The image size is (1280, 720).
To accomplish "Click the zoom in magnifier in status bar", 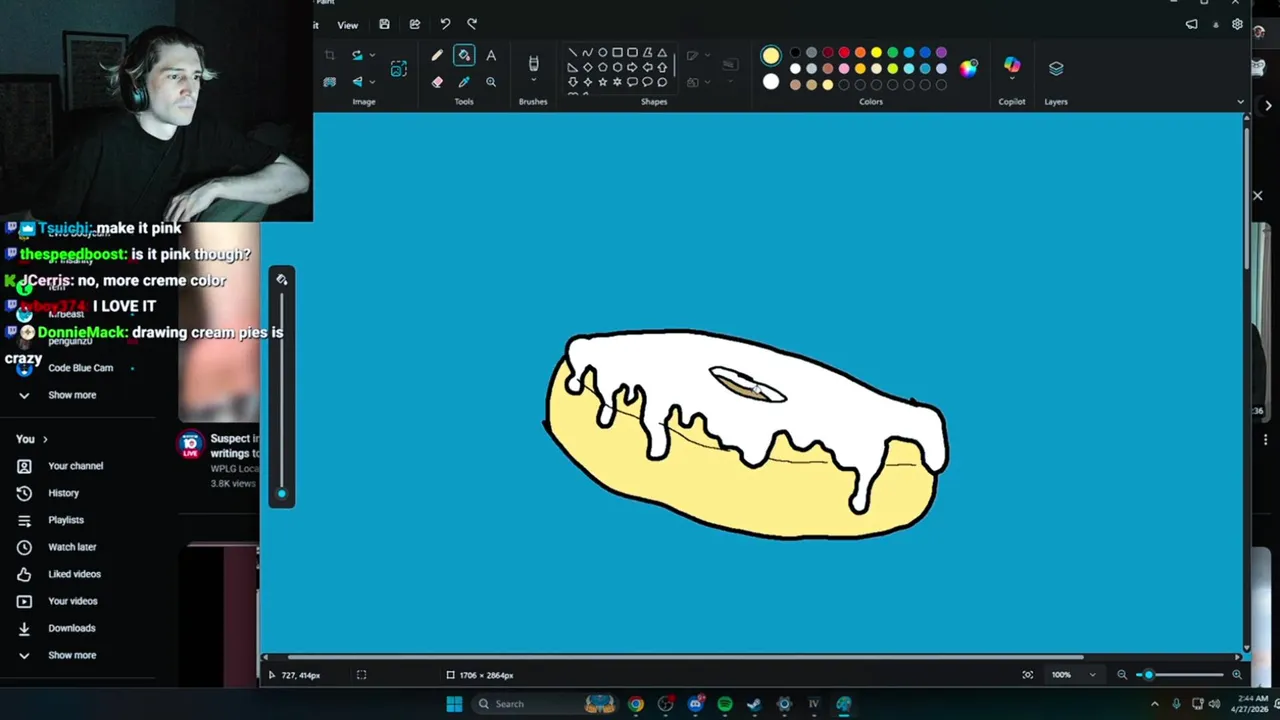I will [1237, 675].
